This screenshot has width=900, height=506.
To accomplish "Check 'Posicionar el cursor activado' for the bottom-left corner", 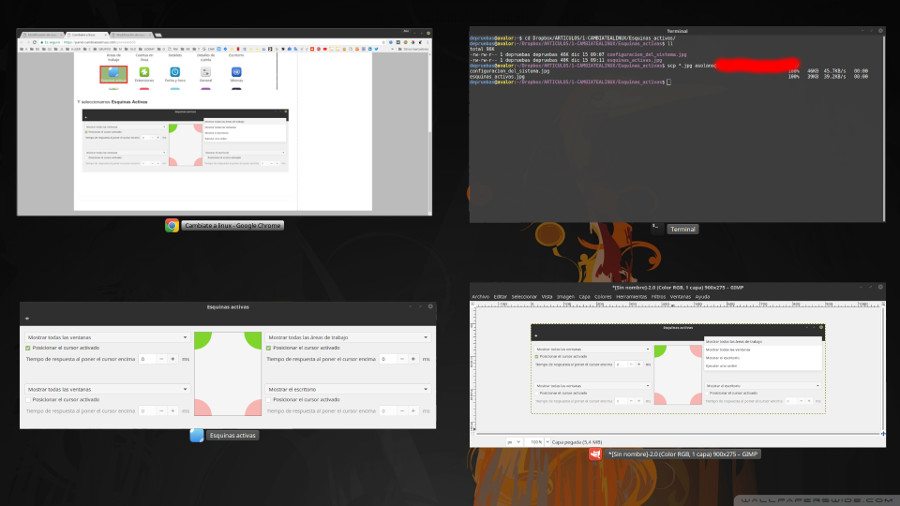I will point(28,399).
